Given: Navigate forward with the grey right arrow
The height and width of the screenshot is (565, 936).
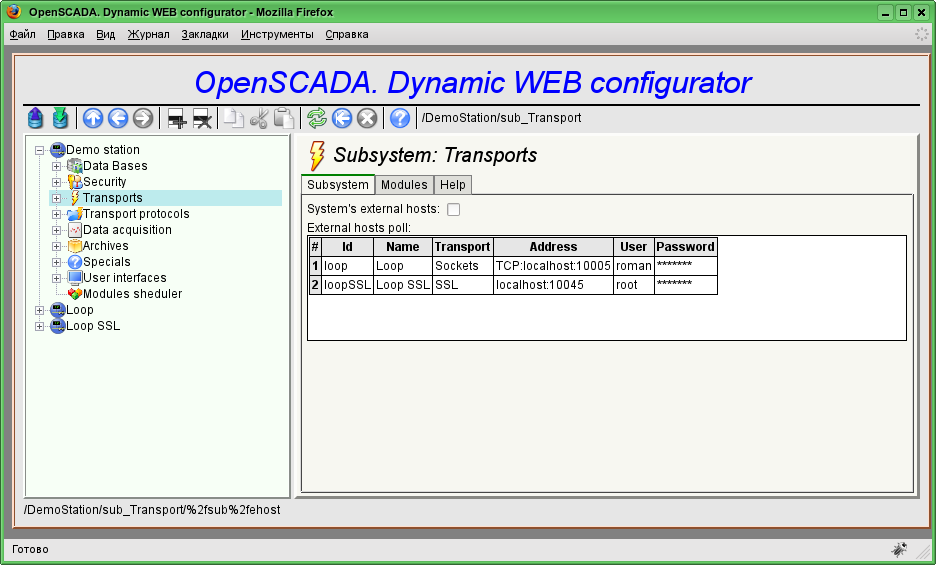Looking at the screenshot, I should [x=143, y=118].
